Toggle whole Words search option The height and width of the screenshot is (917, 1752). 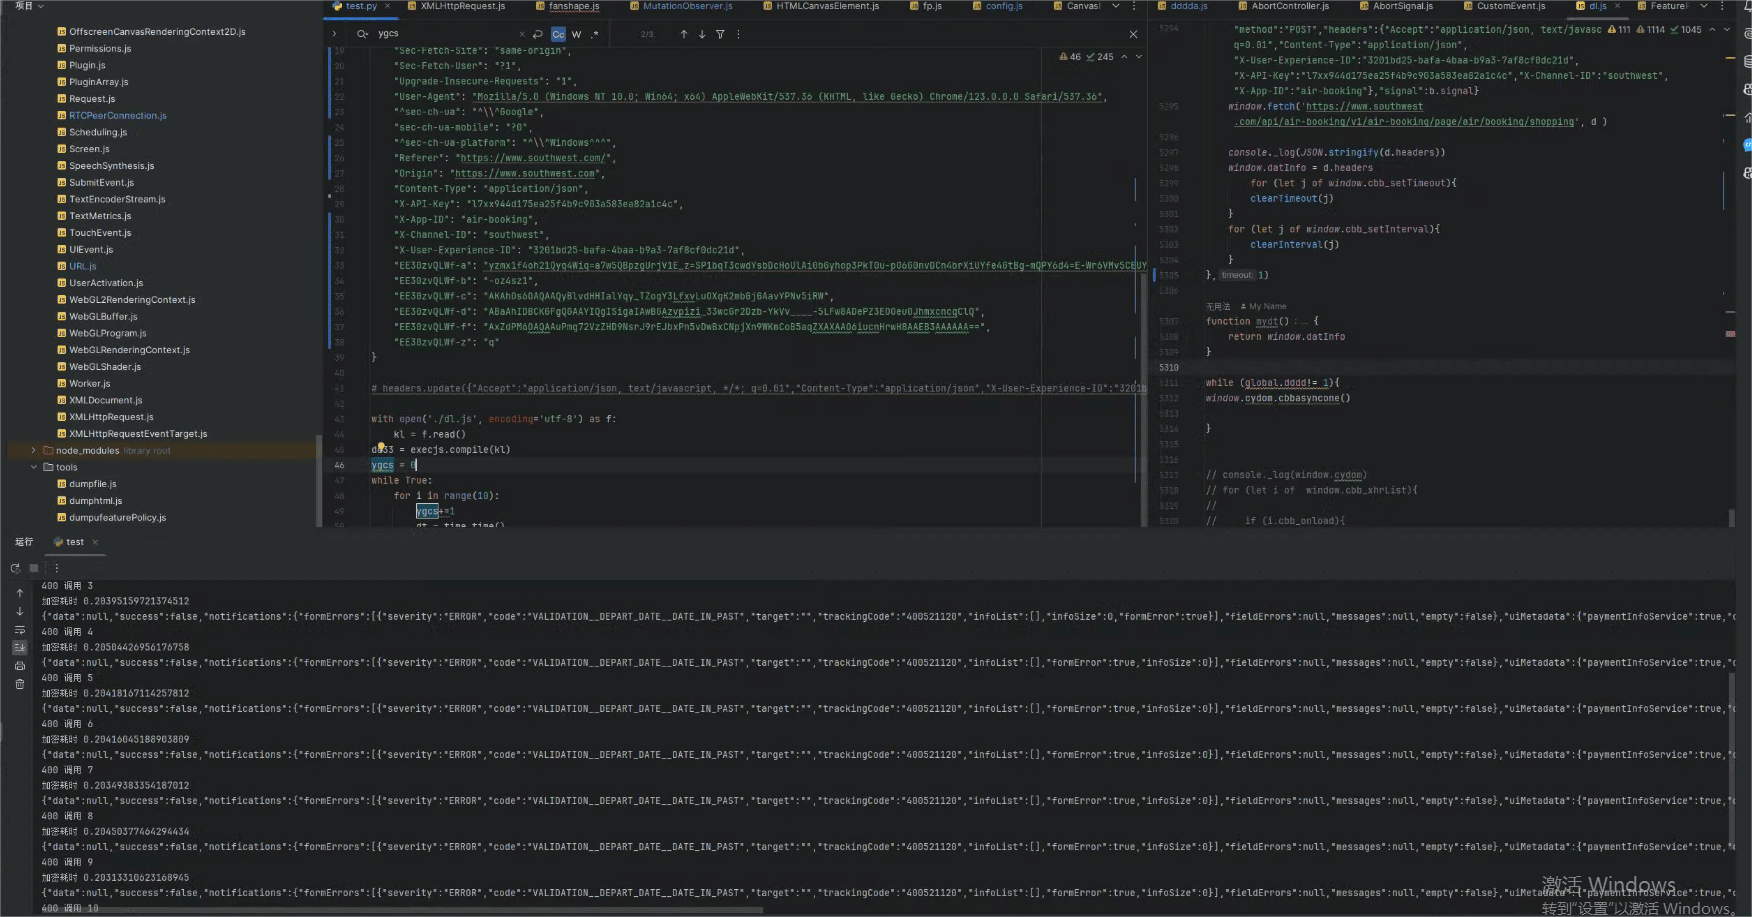(x=577, y=34)
